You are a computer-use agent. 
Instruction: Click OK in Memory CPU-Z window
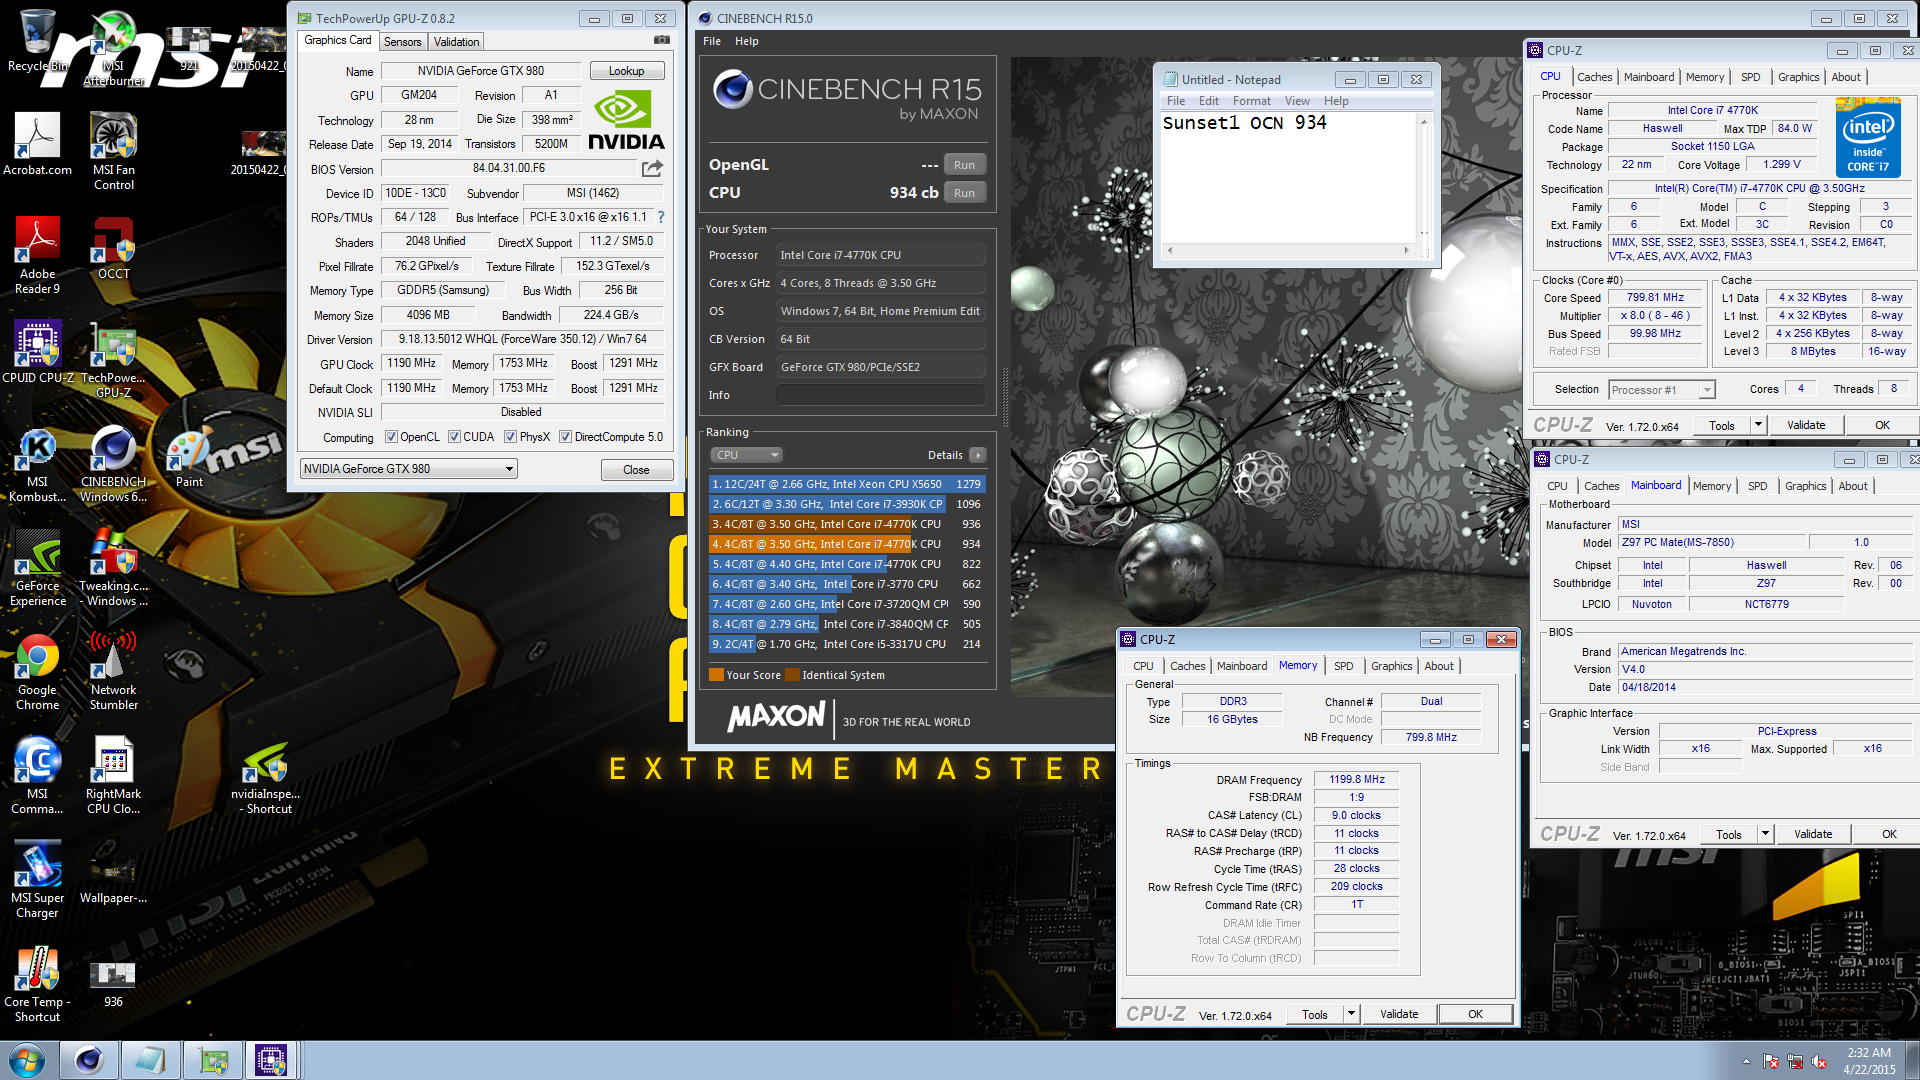1475,1014
